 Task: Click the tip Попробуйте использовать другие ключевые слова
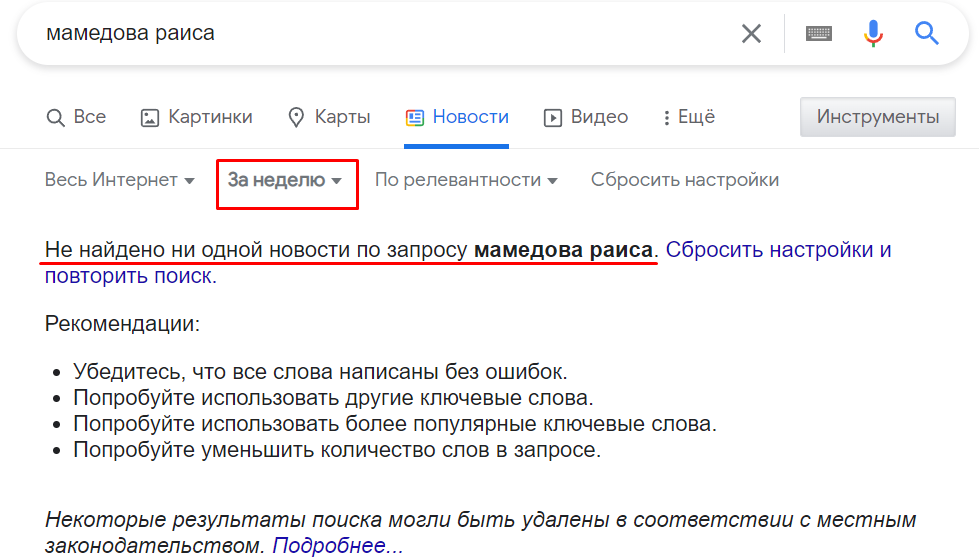(333, 397)
